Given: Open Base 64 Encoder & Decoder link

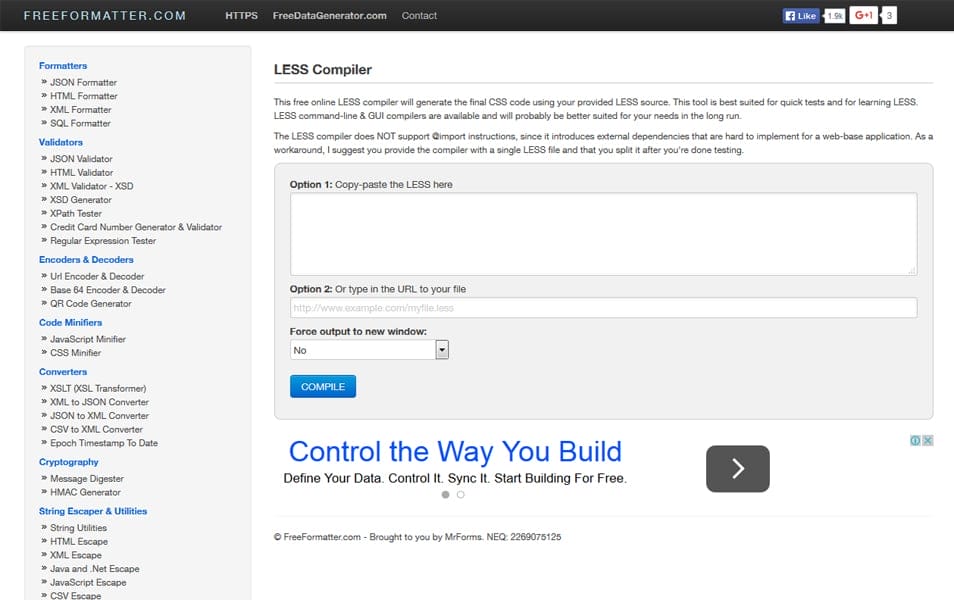Looking at the screenshot, I should click(x=108, y=290).
